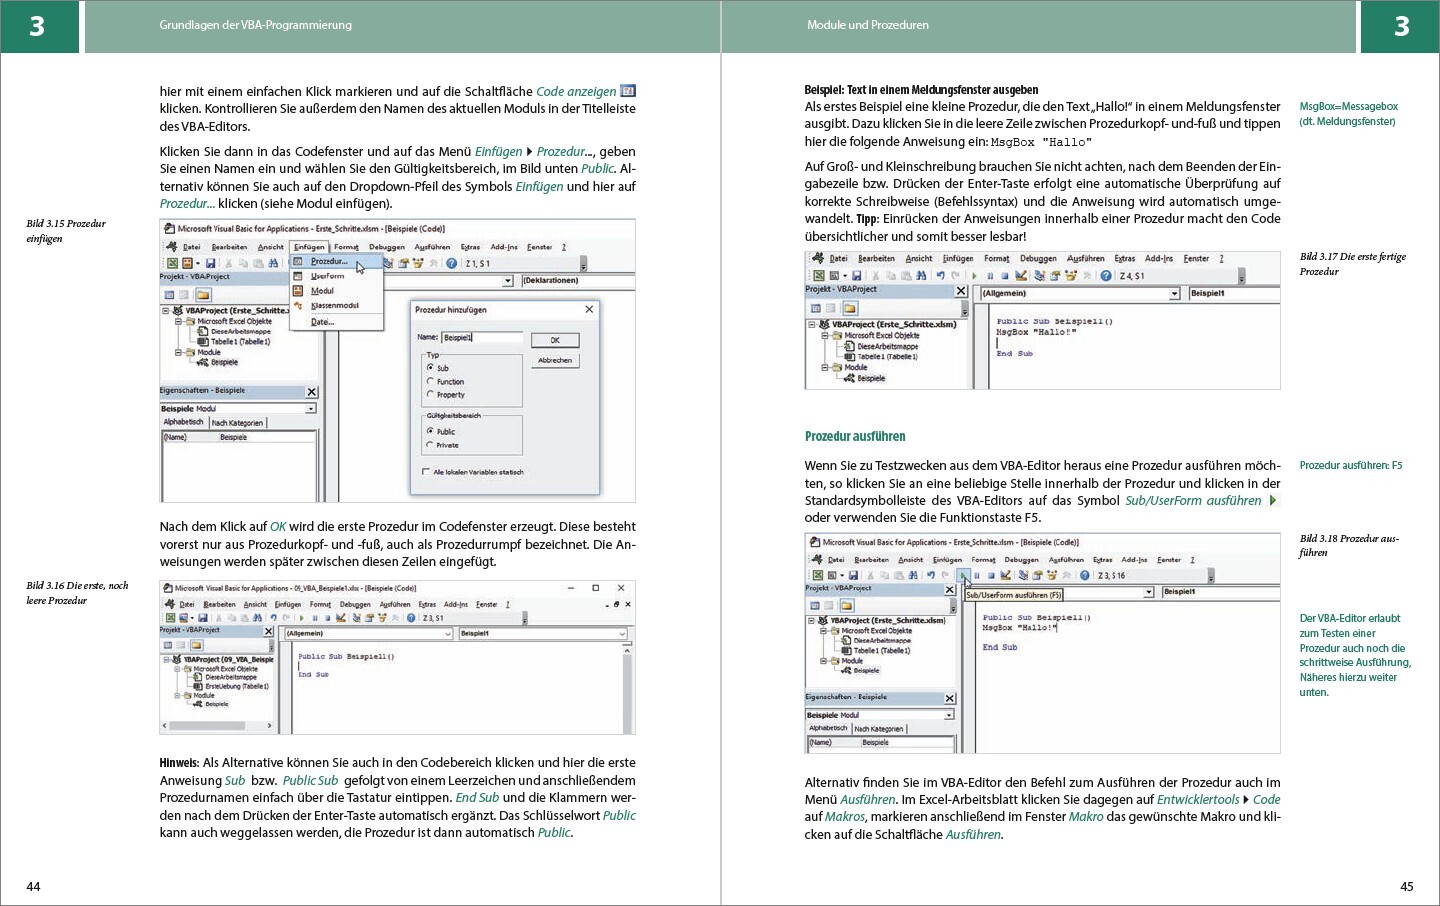Screen dimensions: 1440x906
Task: Select the Function radio button
Action: coord(430,381)
